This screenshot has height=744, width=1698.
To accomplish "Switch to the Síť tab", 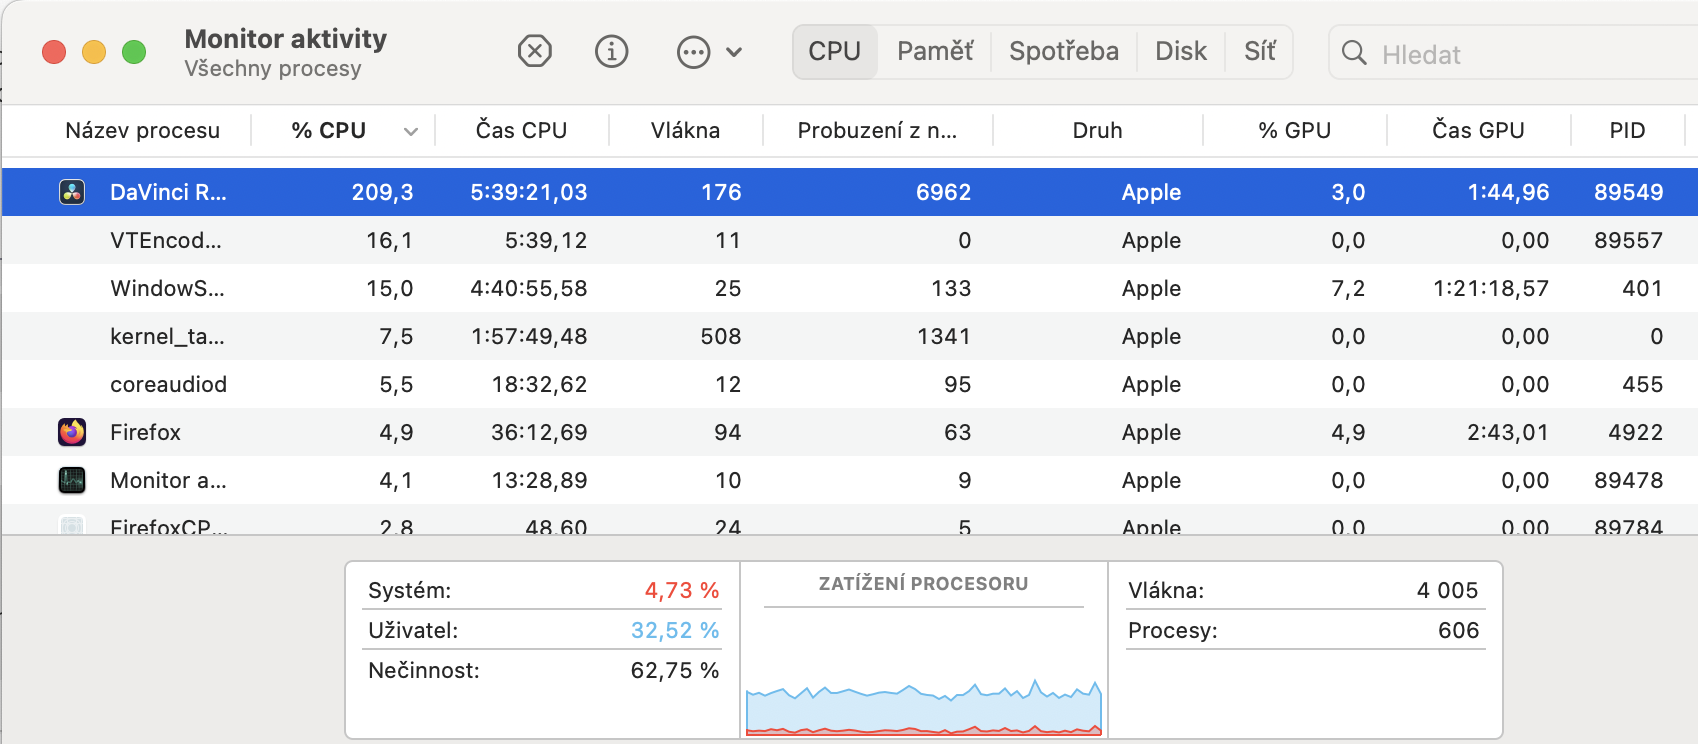I will [1259, 51].
